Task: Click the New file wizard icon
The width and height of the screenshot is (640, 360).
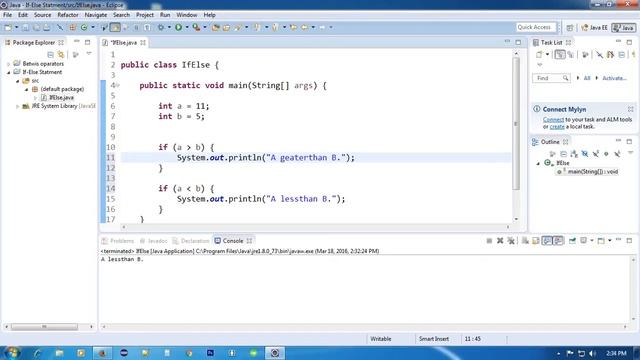Action: coord(8,27)
